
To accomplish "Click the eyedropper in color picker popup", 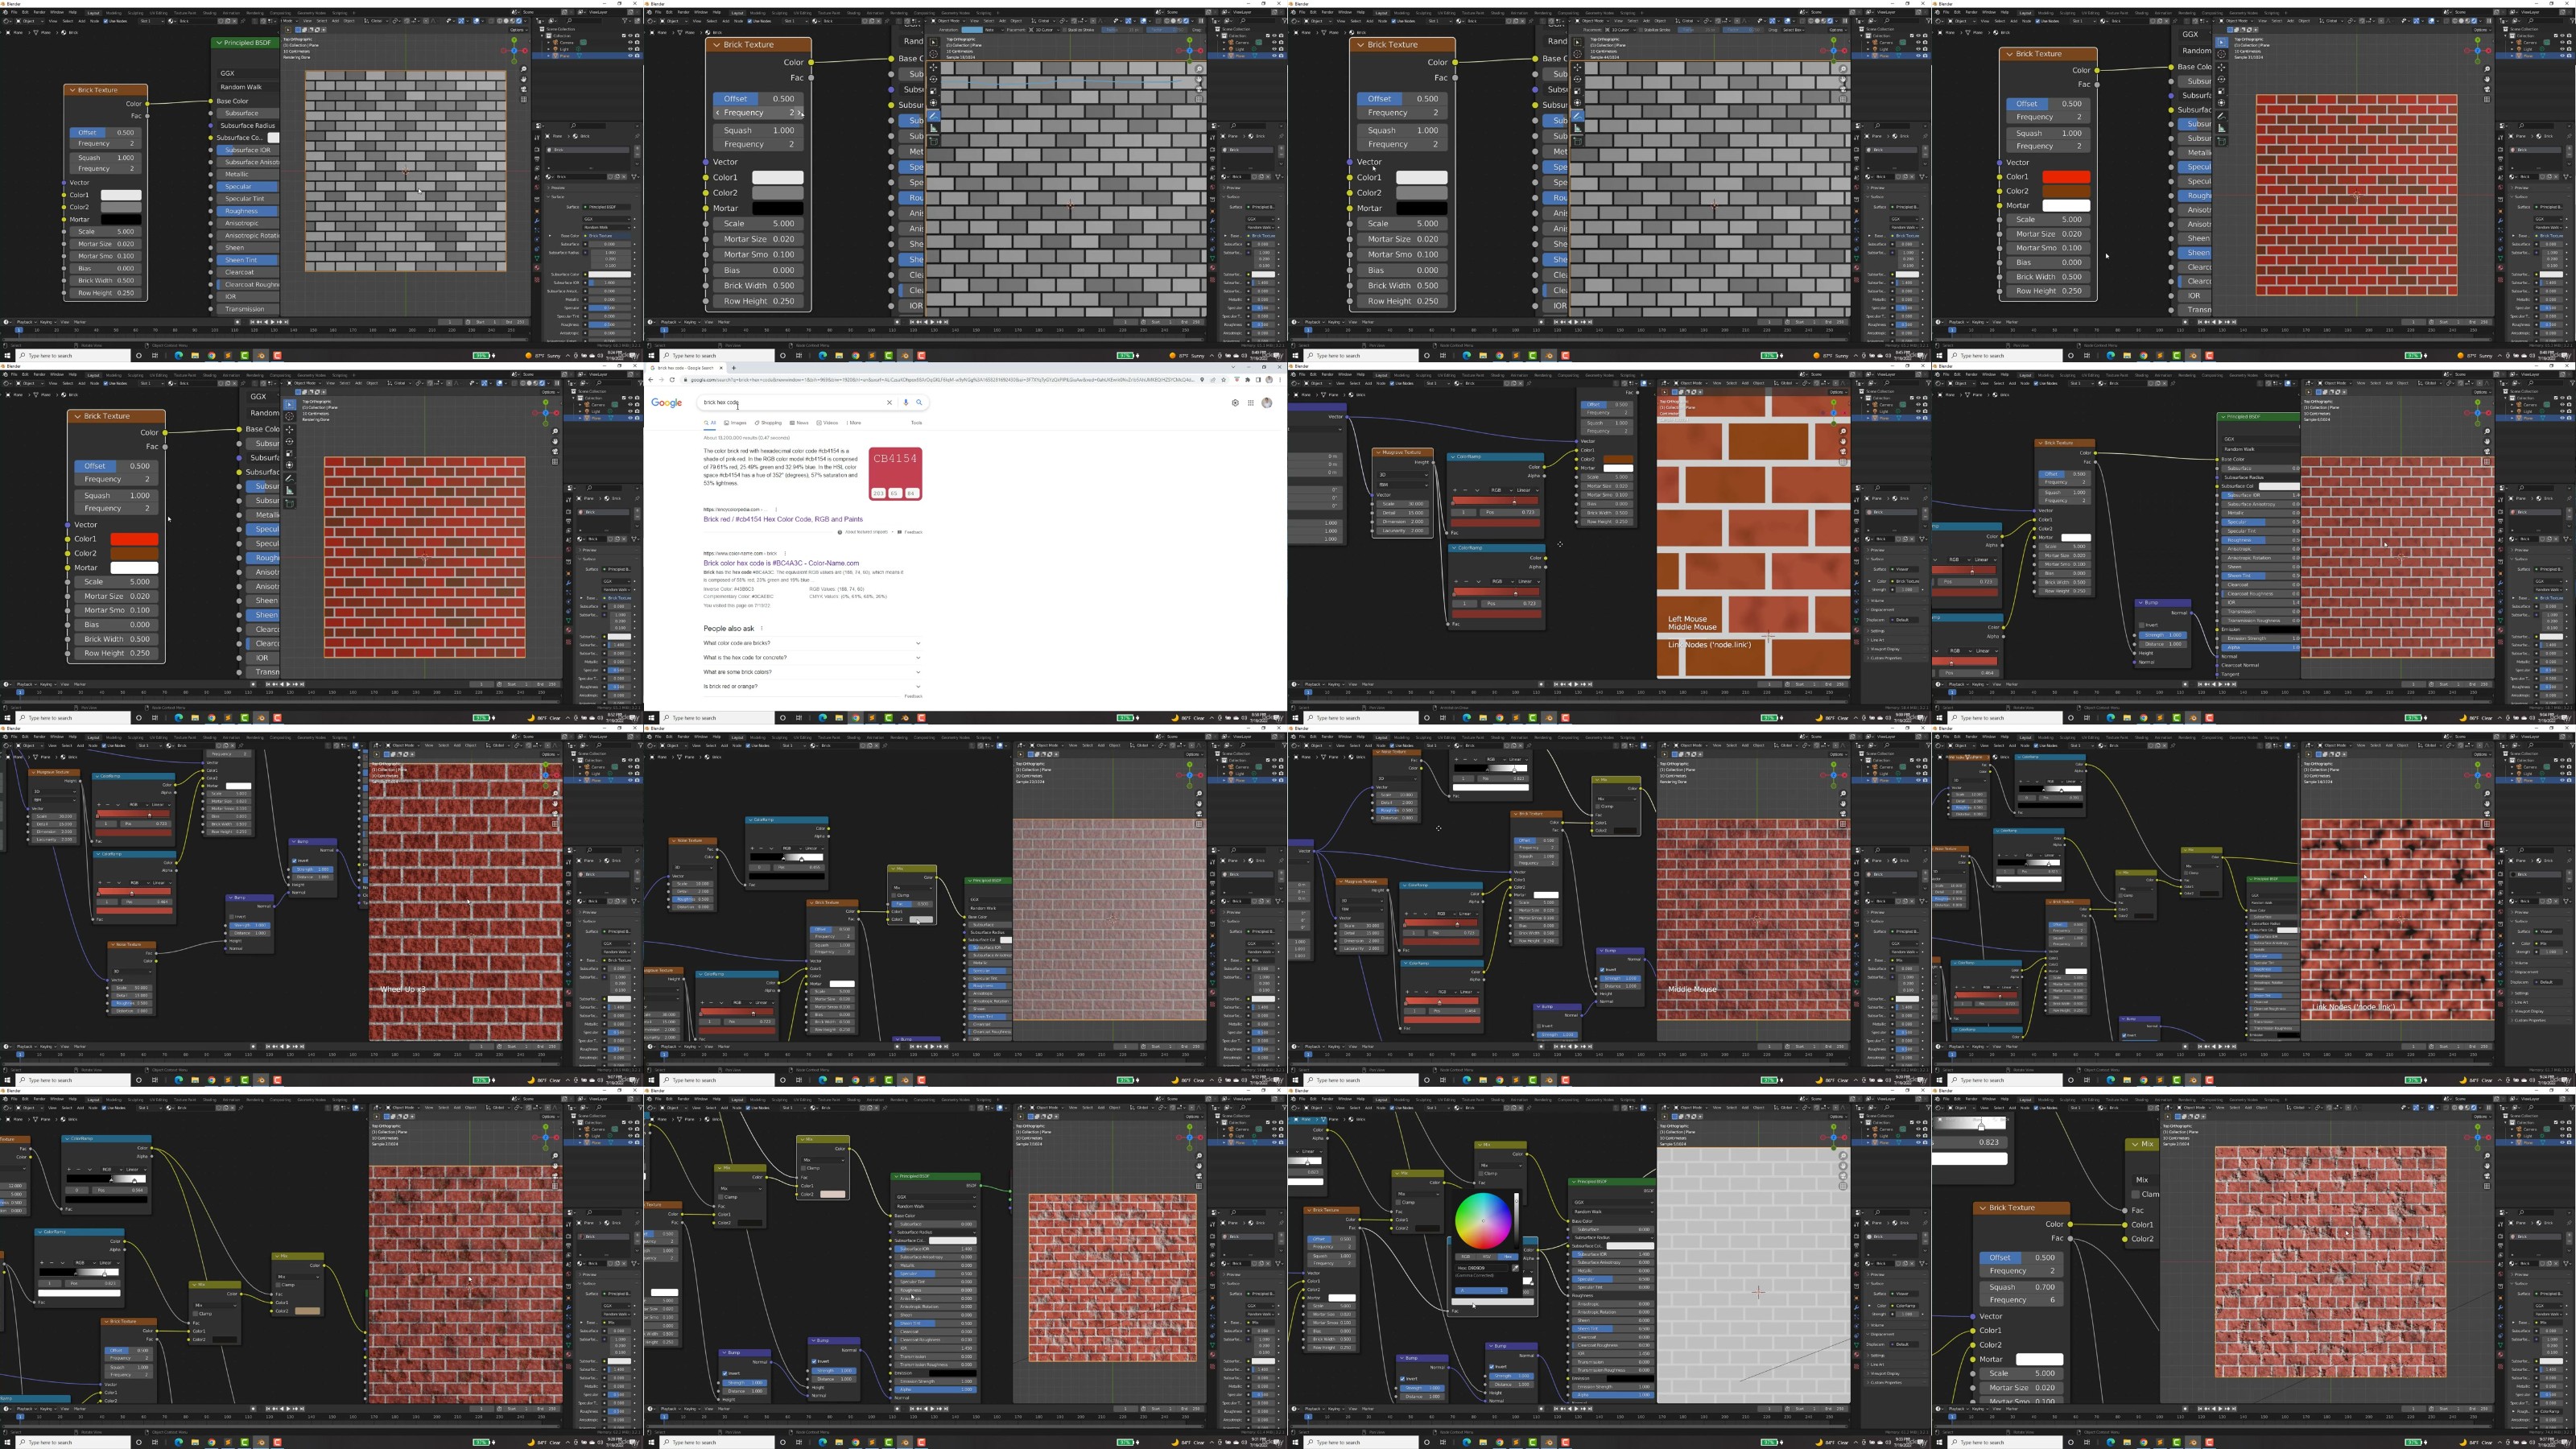I will pos(1516,1269).
